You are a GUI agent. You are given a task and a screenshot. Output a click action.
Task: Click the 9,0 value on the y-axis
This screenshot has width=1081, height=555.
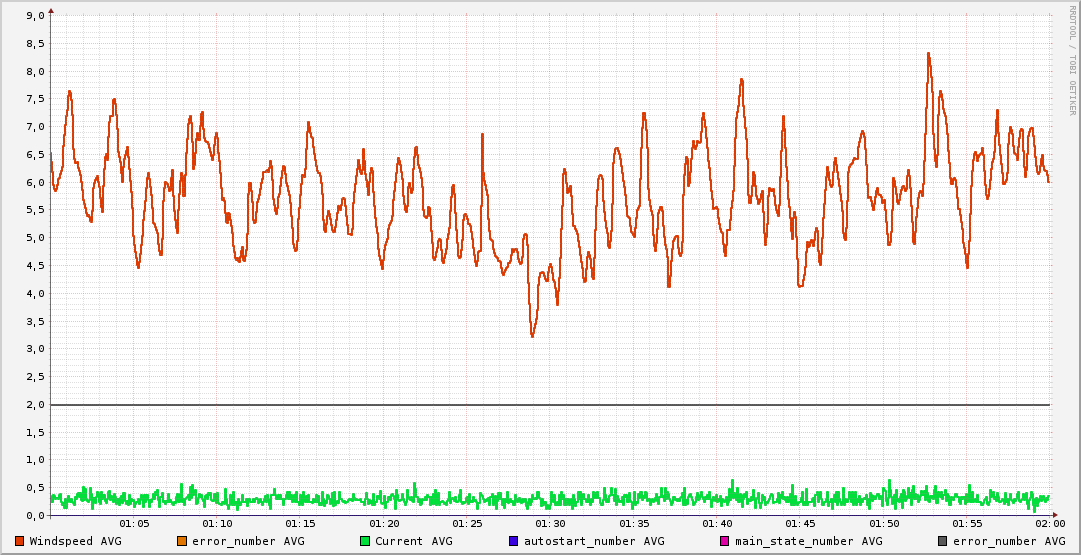point(34,16)
